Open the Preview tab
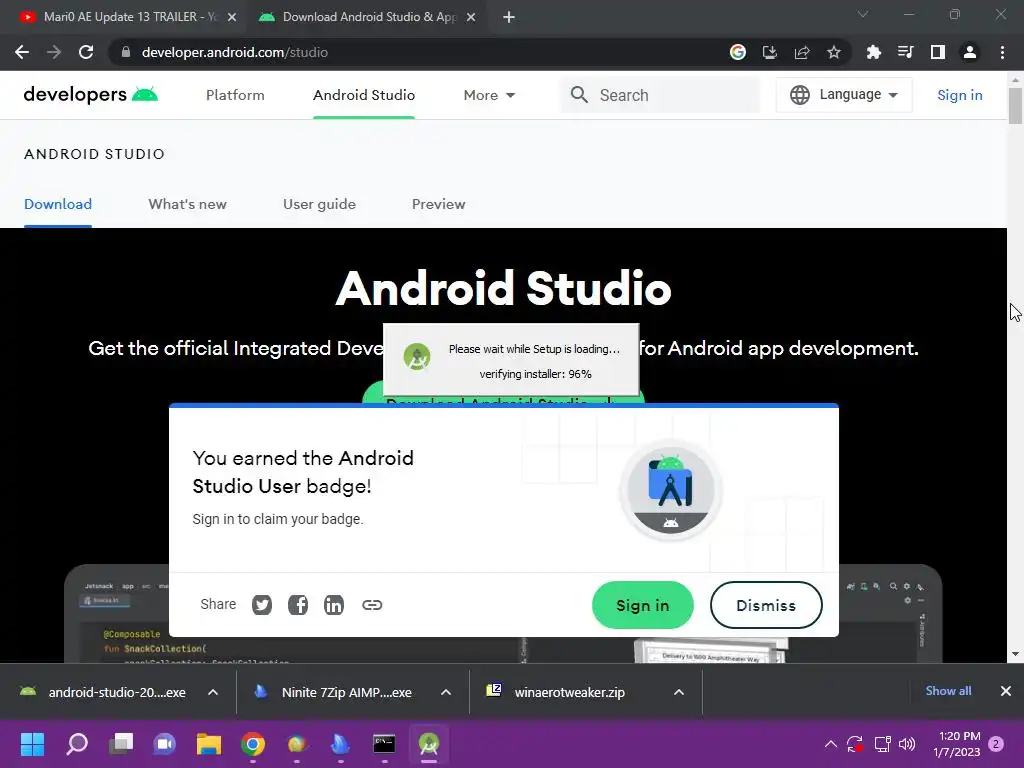Image resolution: width=1024 pixels, height=768 pixels. pyautogui.click(x=439, y=204)
